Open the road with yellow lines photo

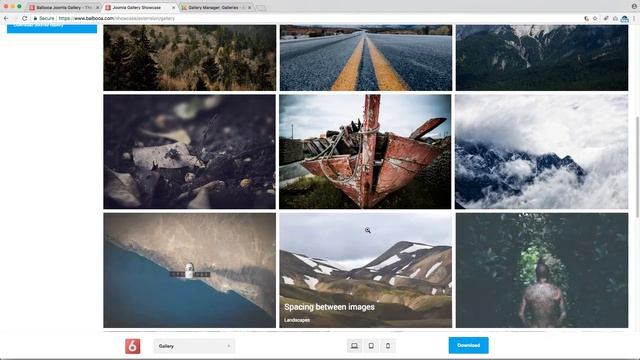[x=366, y=58]
